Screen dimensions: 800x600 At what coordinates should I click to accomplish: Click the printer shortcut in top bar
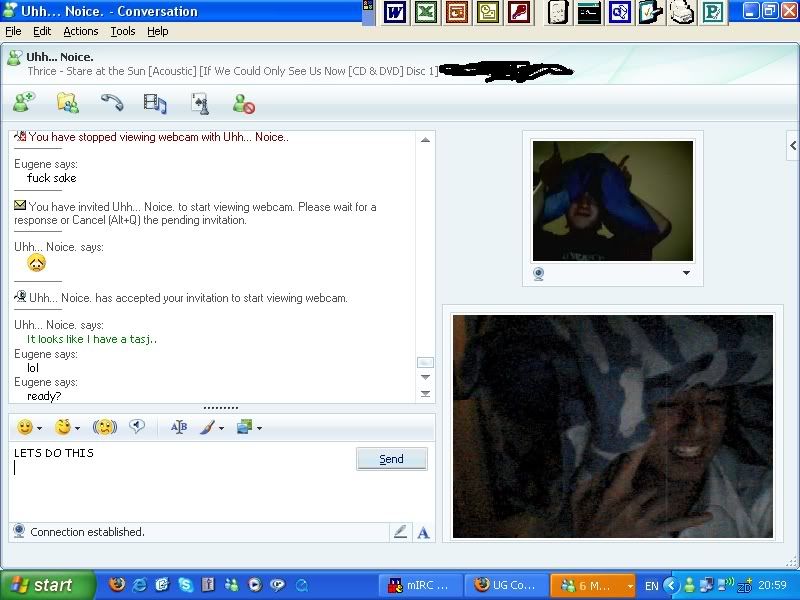pyautogui.click(x=682, y=12)
